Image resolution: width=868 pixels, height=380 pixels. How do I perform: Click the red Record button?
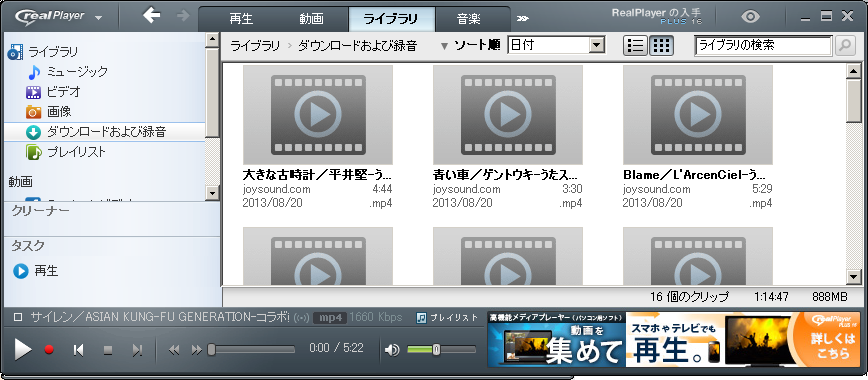click(49, 350)
